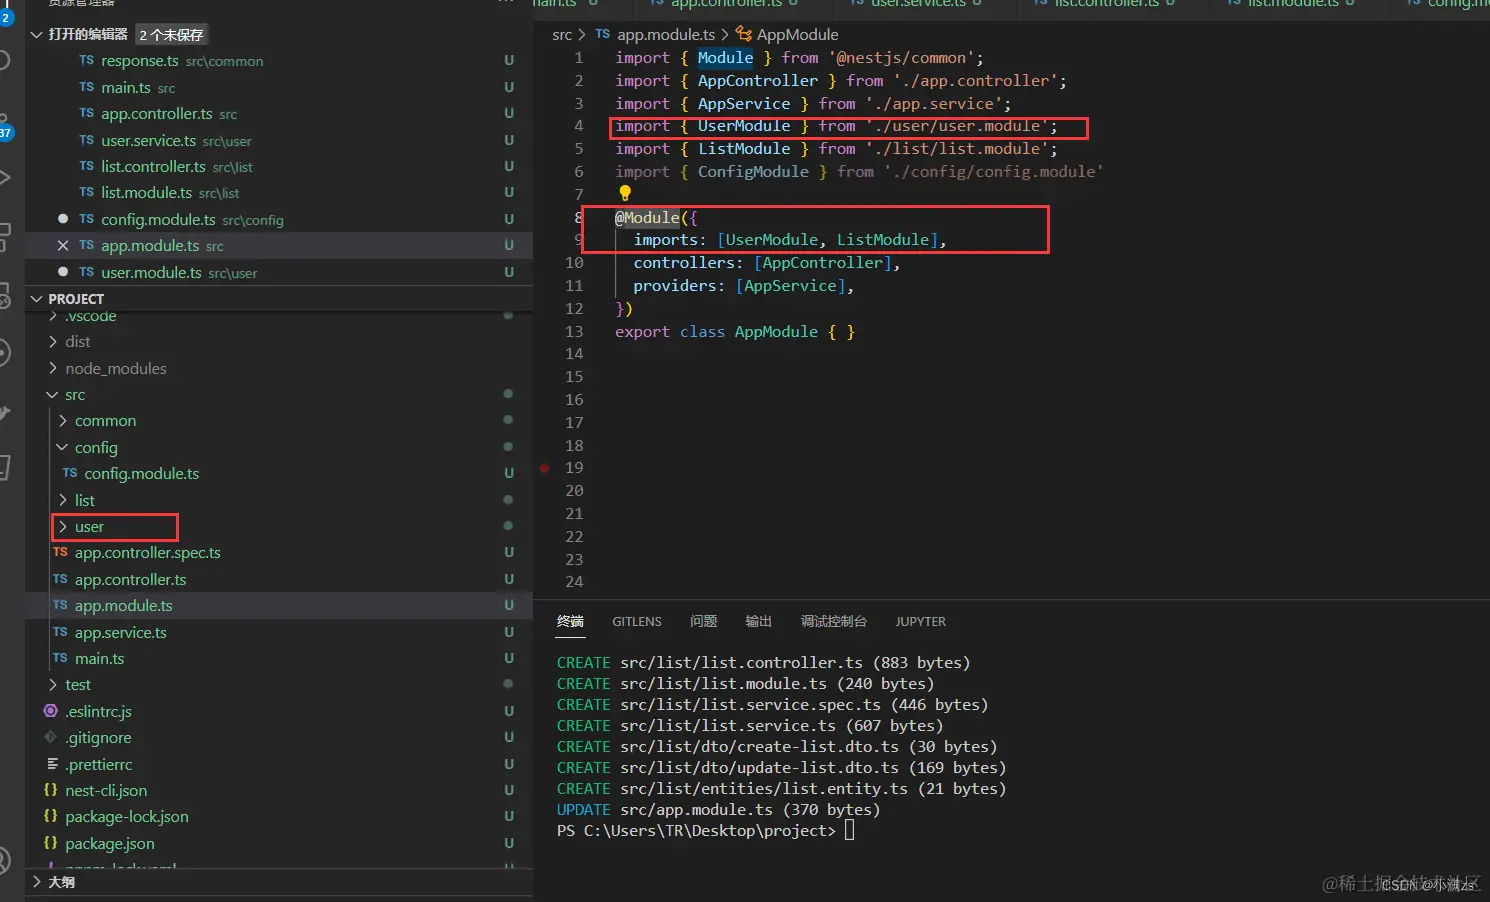Click ListModule in the imports array

click(x=883, y=240)
